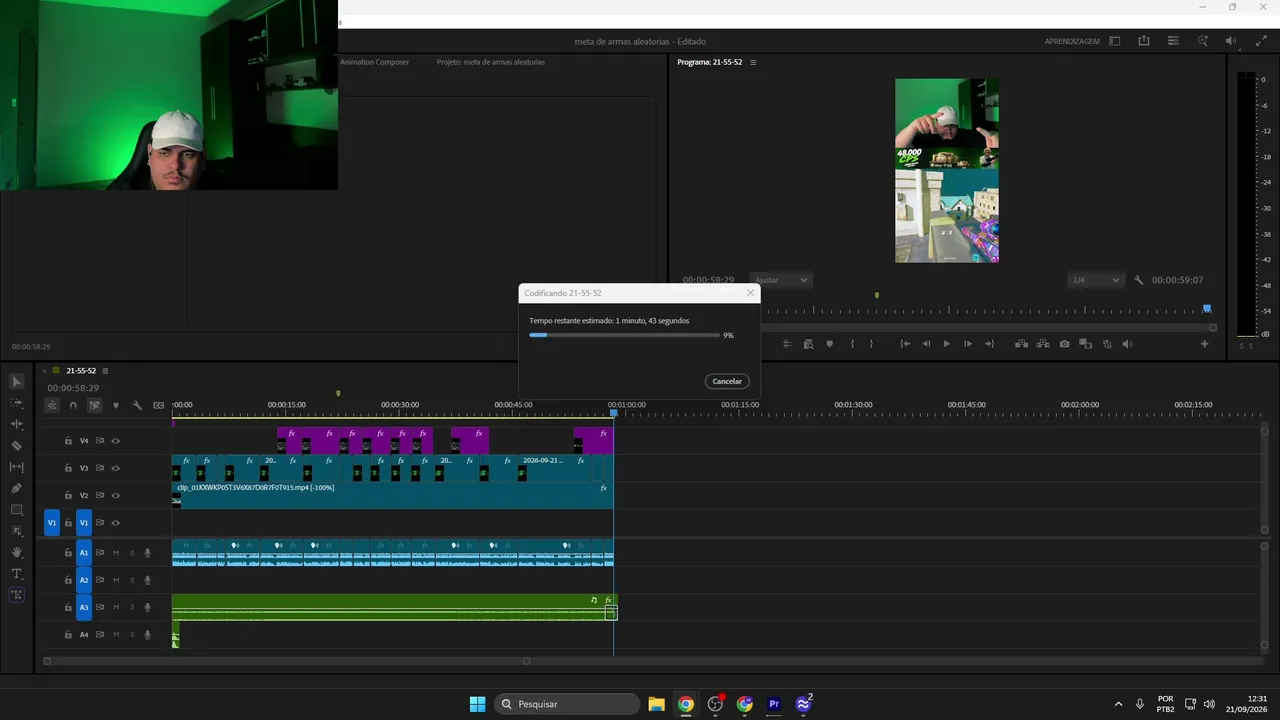This screenshot has width=1280, height=720.
Task: Cancel the encoding with Cancelar button
Action: (727, 381)
